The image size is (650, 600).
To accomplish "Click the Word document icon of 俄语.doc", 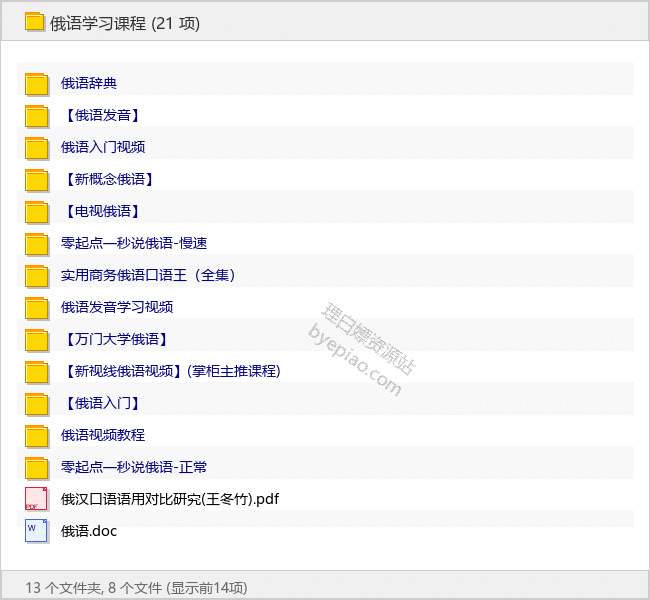I will pos(36,531).
